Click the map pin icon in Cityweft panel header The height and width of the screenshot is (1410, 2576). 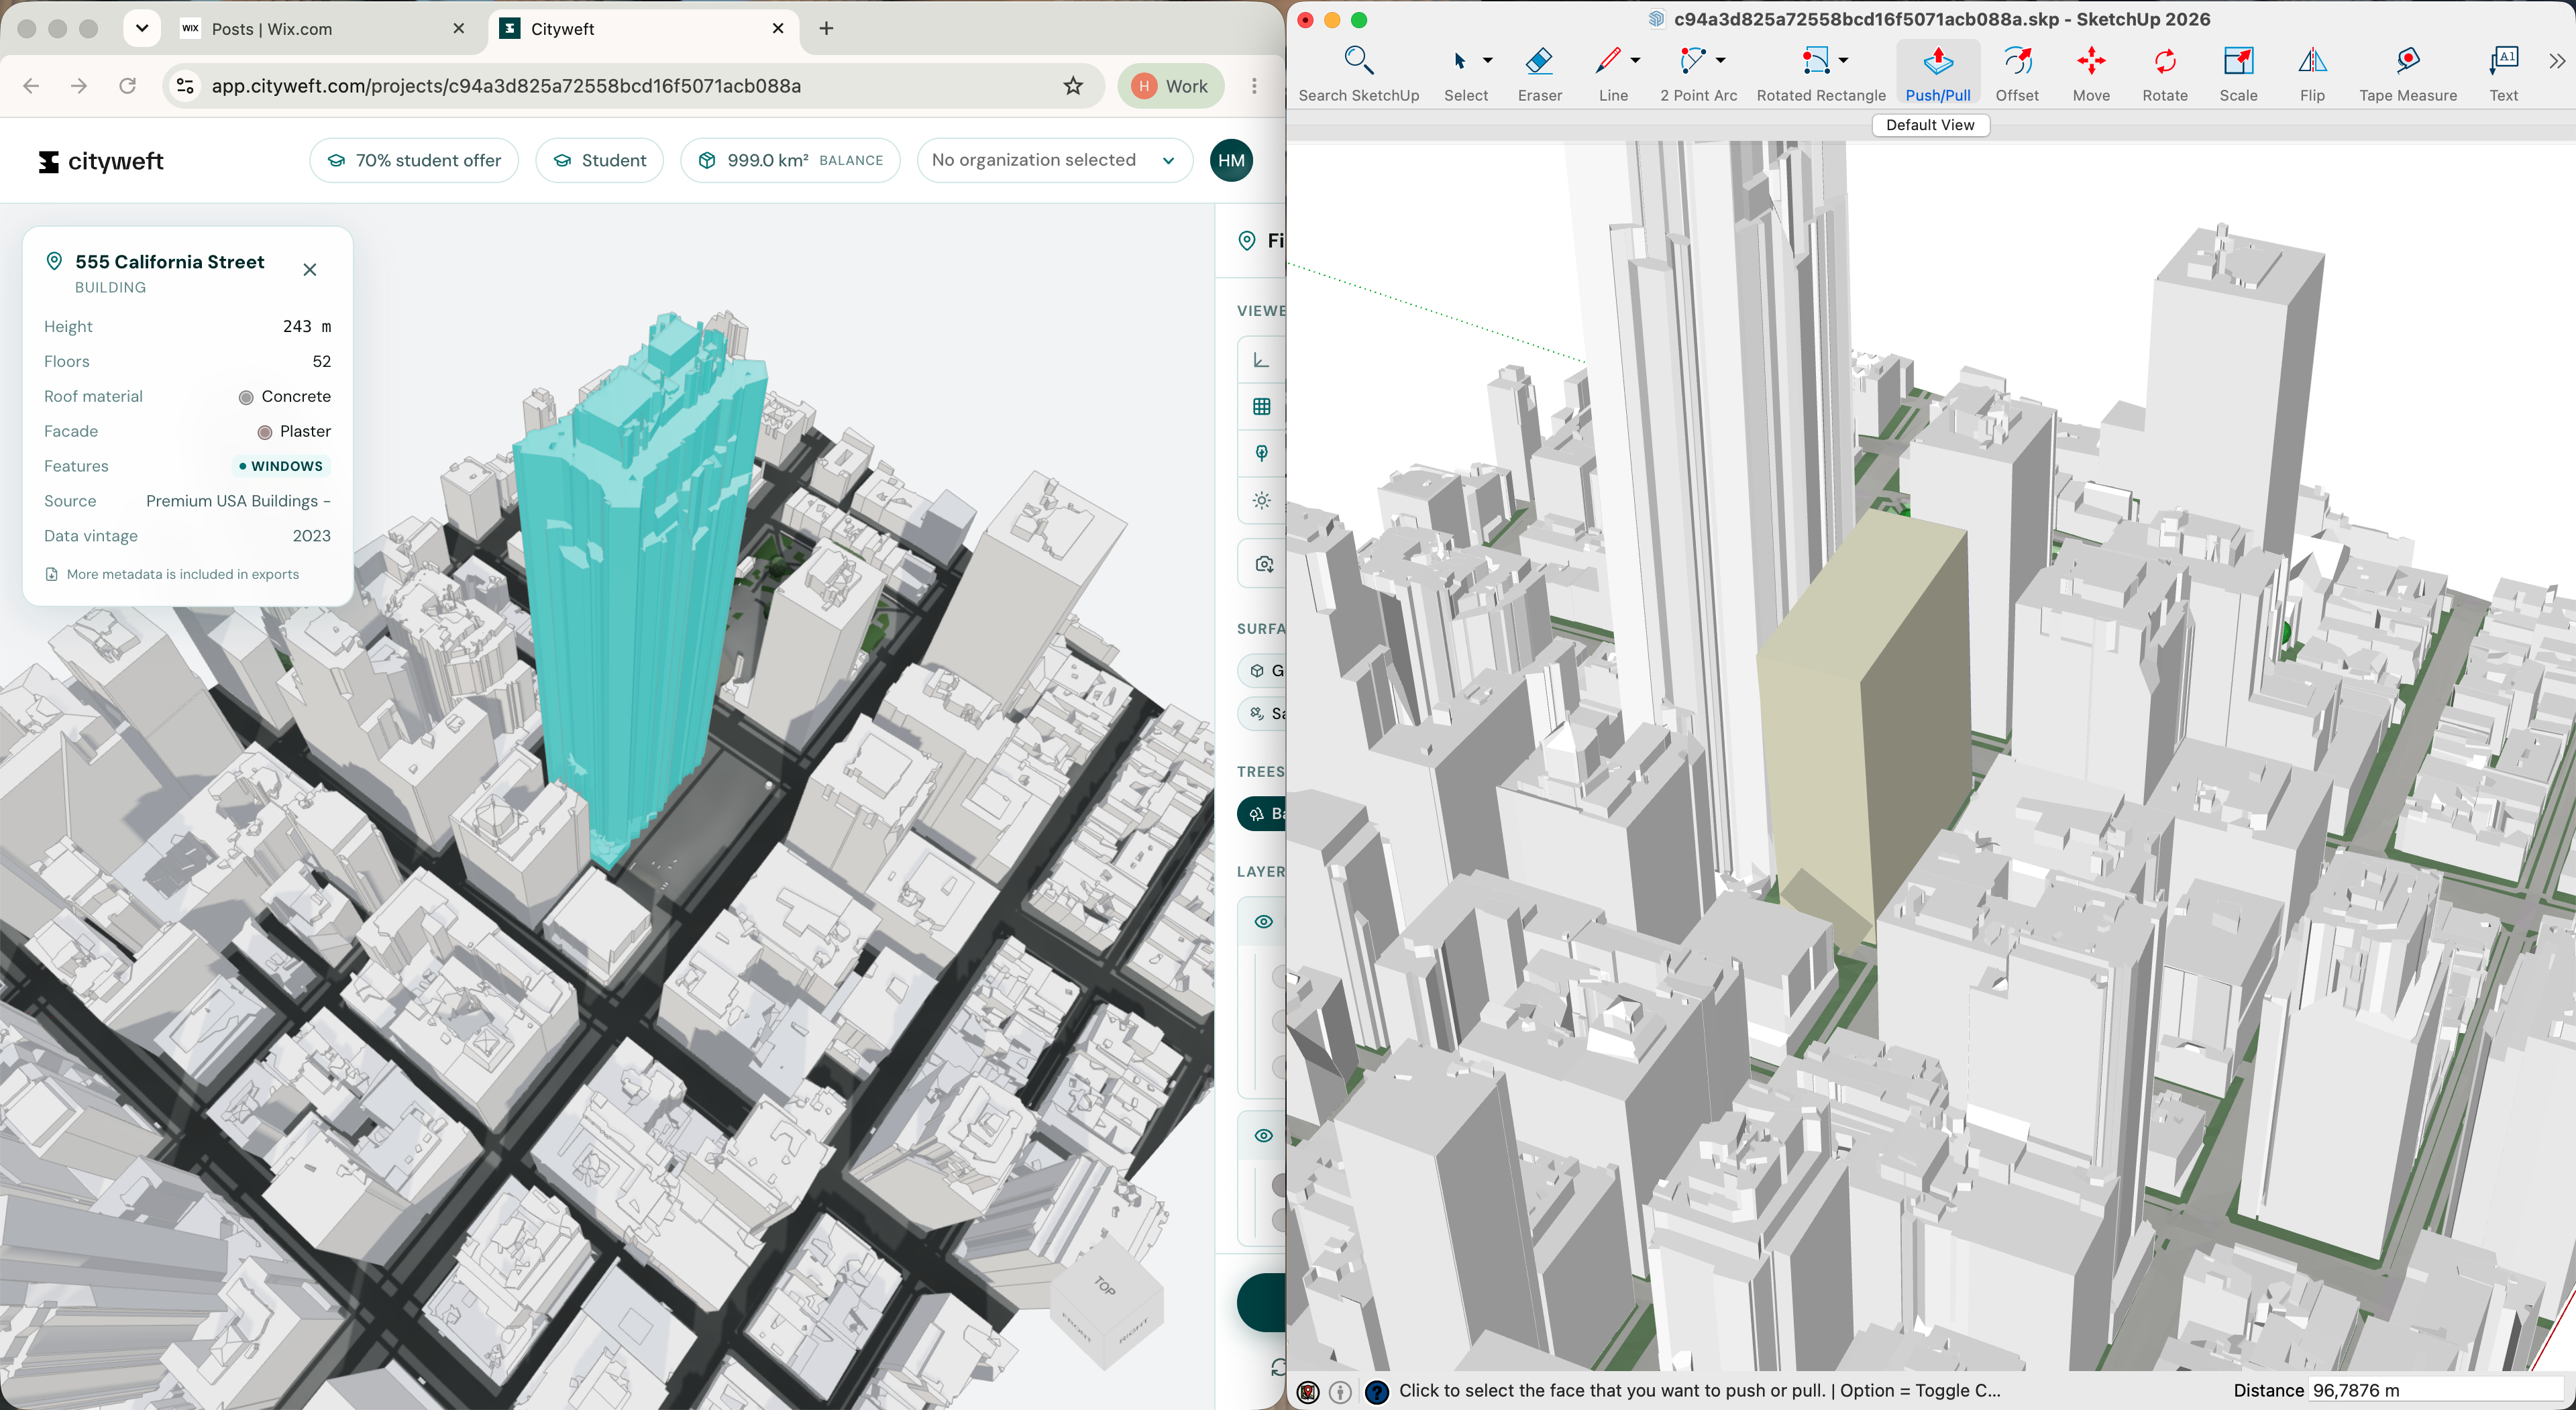coord(1247,240)
